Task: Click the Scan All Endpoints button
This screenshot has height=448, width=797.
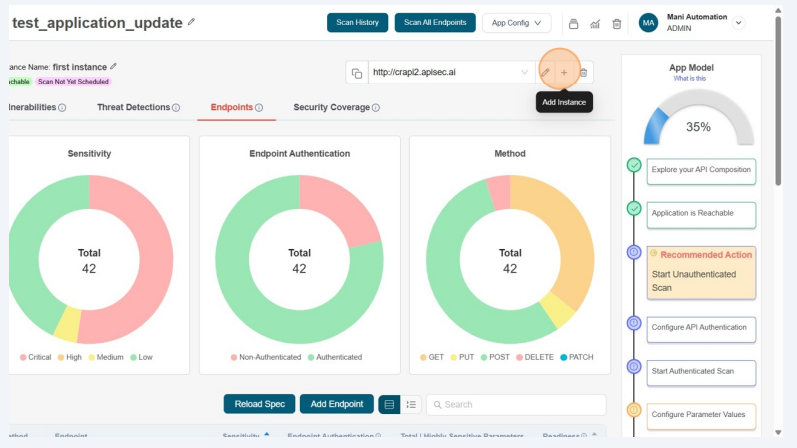Action: click(434, 22)
